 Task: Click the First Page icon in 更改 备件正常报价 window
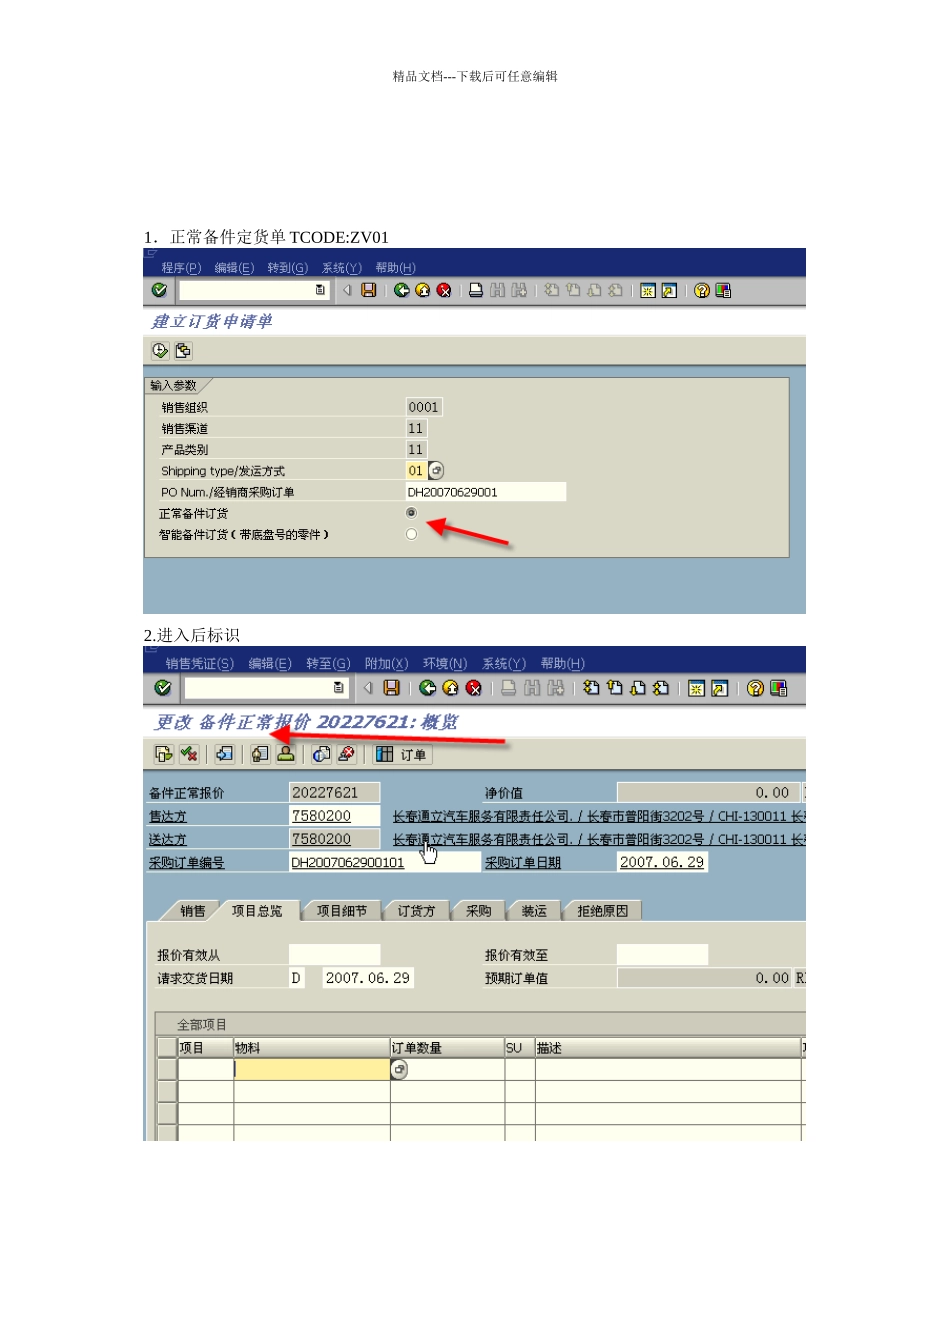(x=591, y=688)
